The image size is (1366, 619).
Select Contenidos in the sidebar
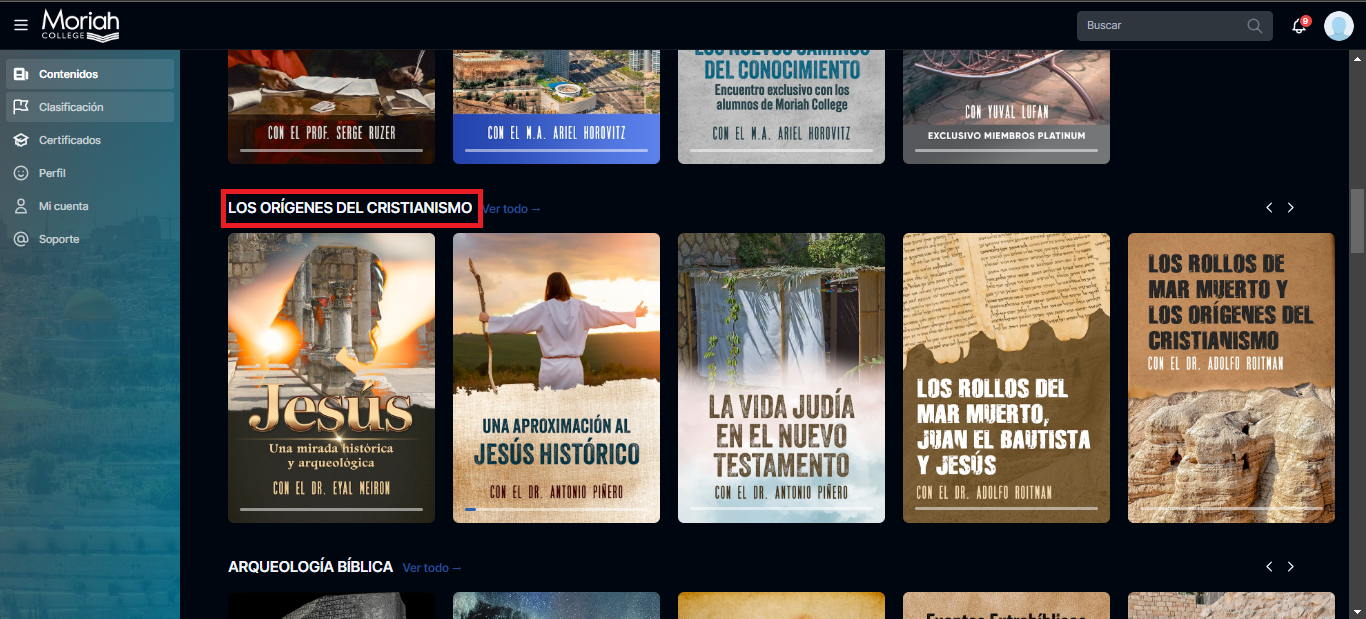click(x=68, y=74)
